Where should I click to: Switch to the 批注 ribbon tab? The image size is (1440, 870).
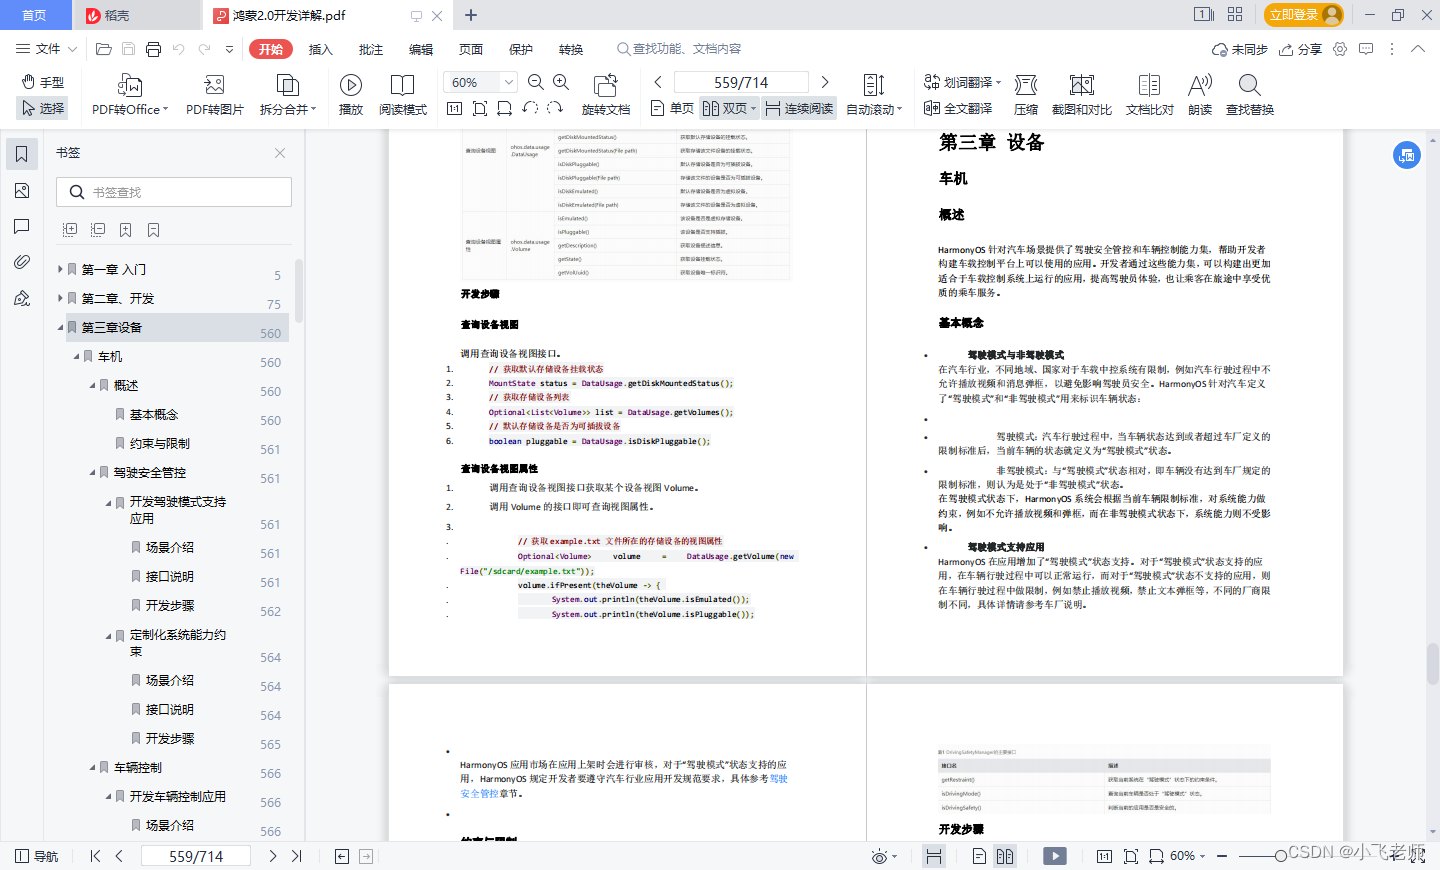coord(370,49)
